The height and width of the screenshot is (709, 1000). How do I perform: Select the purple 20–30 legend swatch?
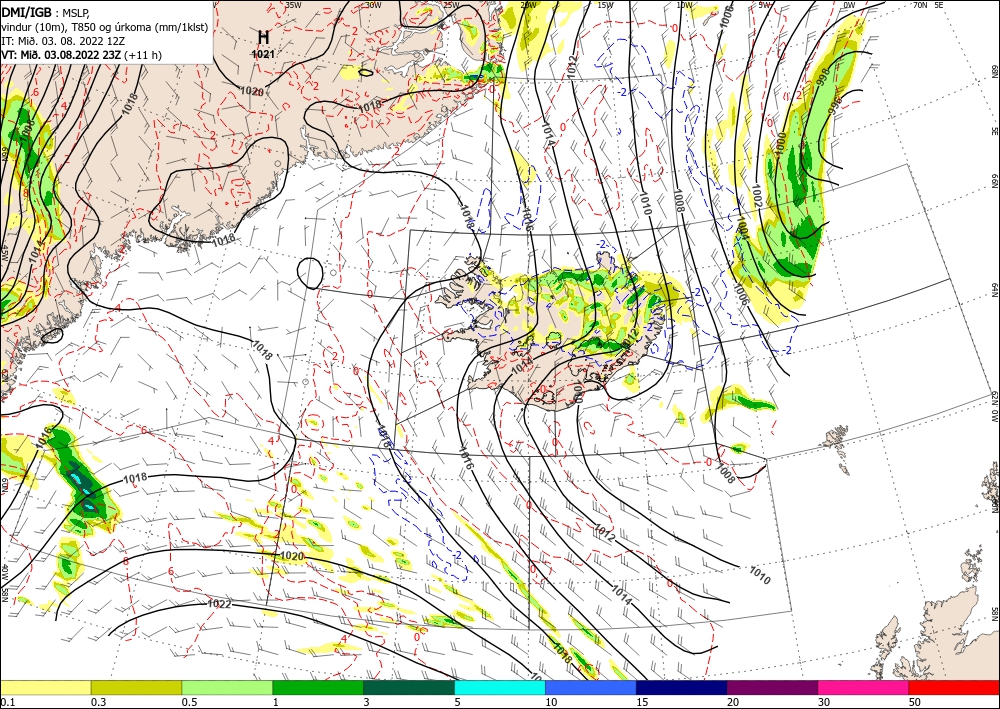772,687
